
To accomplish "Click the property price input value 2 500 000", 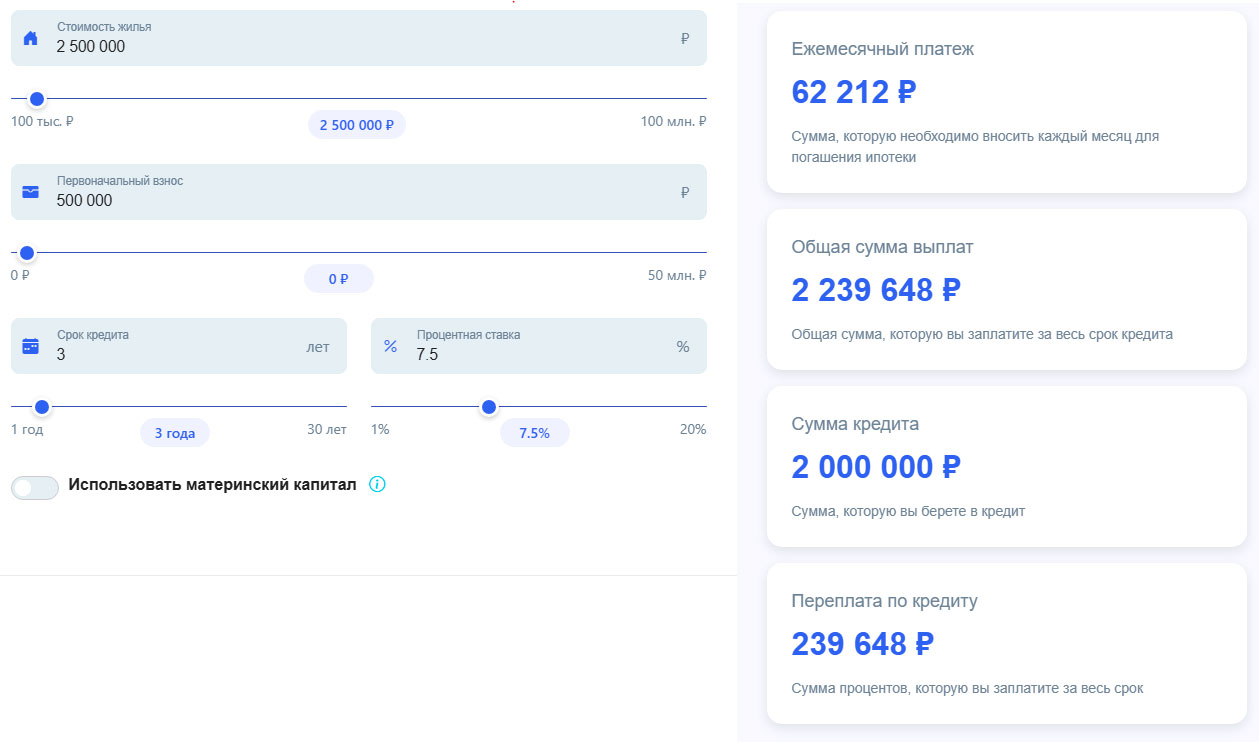I will point(91,46).
